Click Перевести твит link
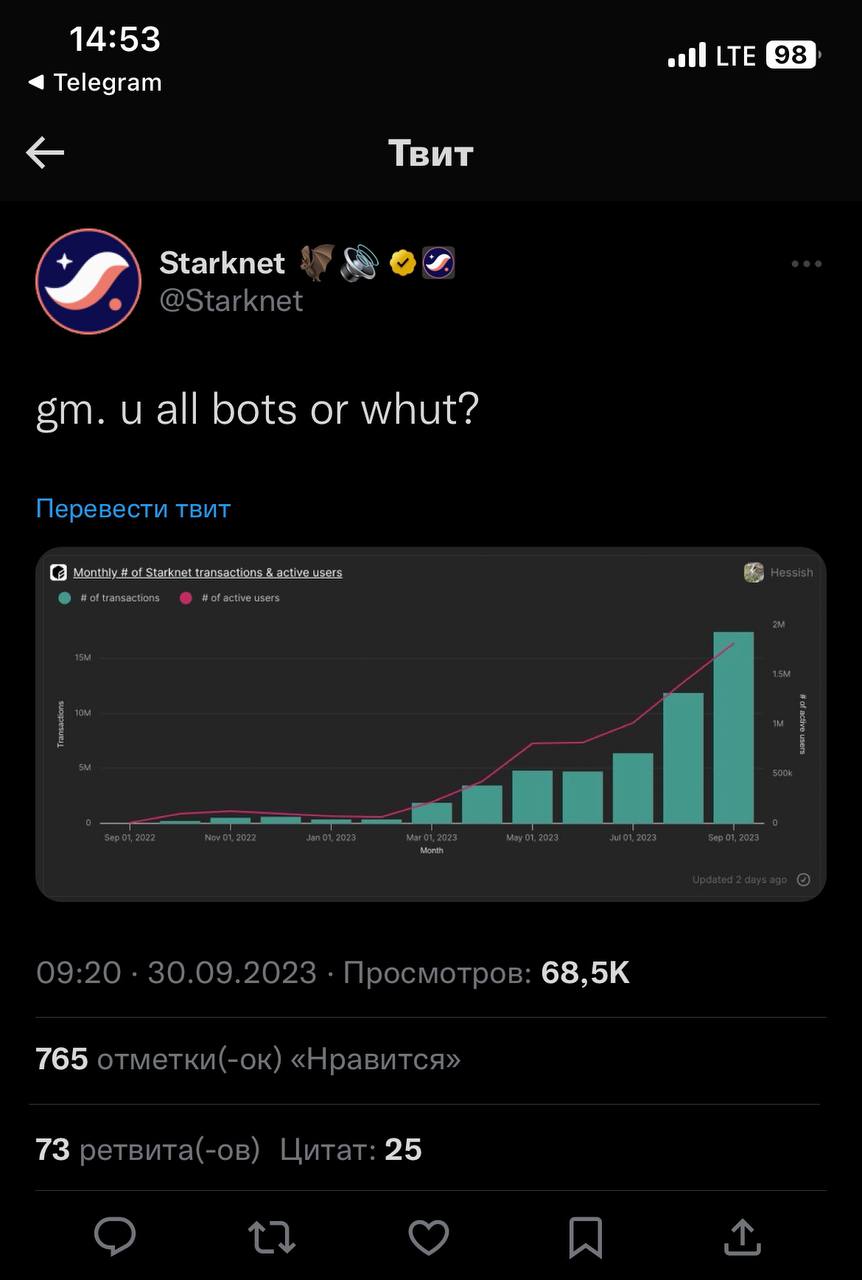Image resolution: width=862 pixels, height=1280 pixels. pyautogui.click(x=133, y=508)
